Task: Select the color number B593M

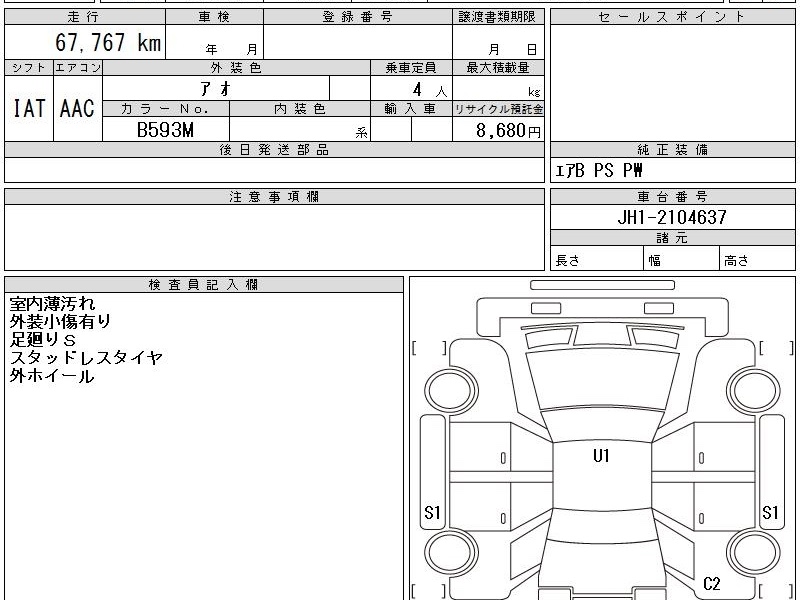Action: [165, 130]
